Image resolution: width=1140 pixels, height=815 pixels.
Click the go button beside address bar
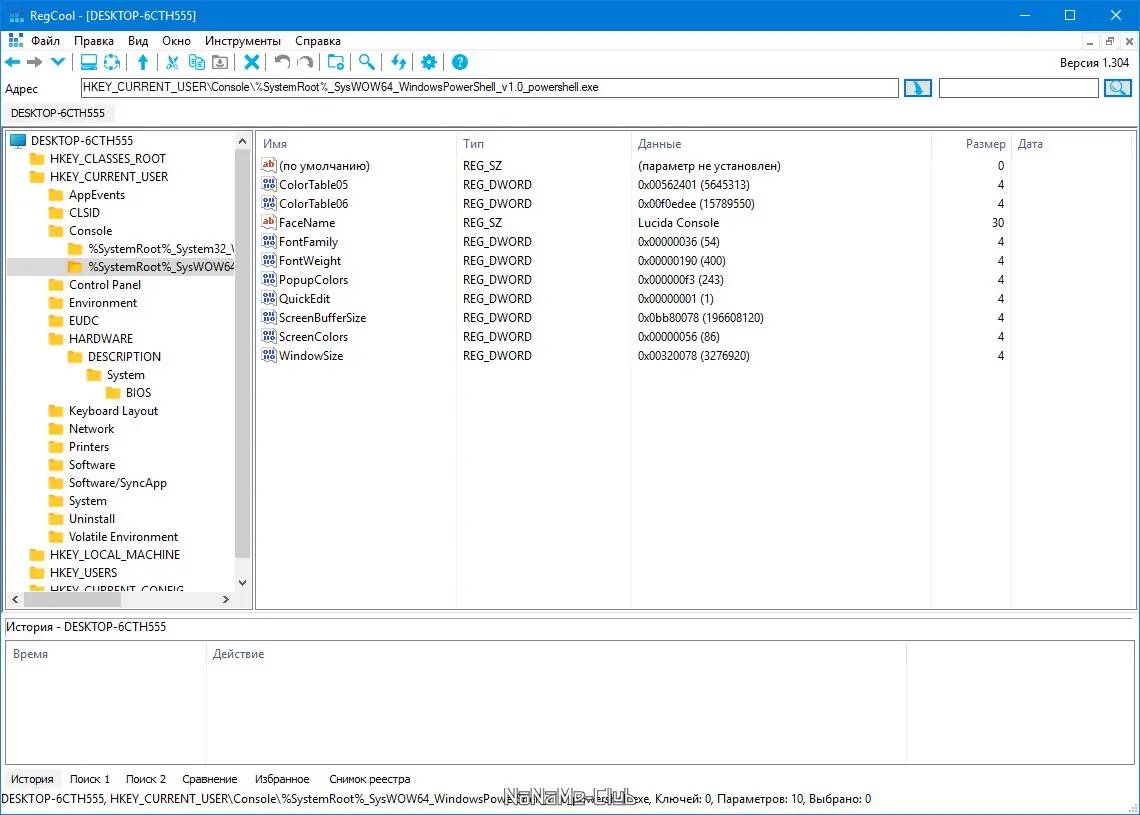(x=918, y=88)
